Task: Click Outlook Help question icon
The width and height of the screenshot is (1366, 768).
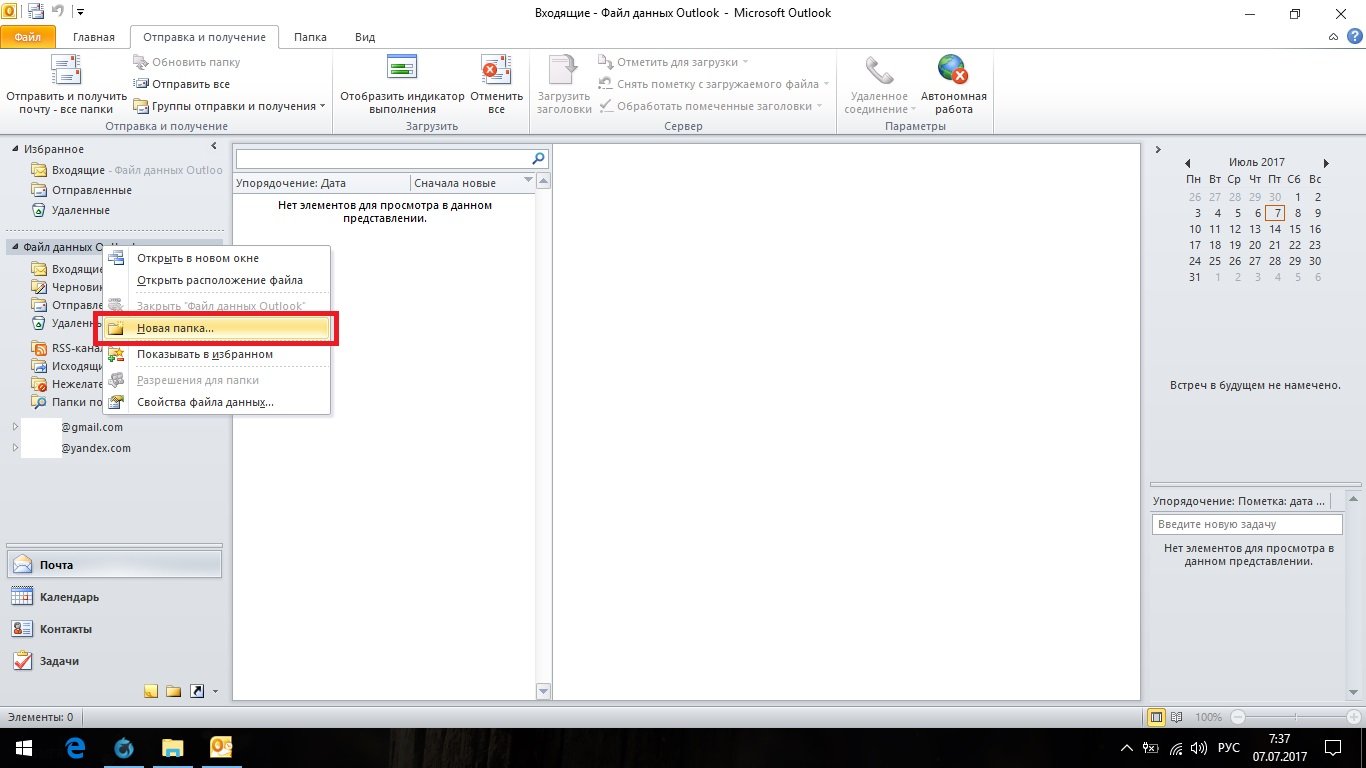Action: 1354,36
